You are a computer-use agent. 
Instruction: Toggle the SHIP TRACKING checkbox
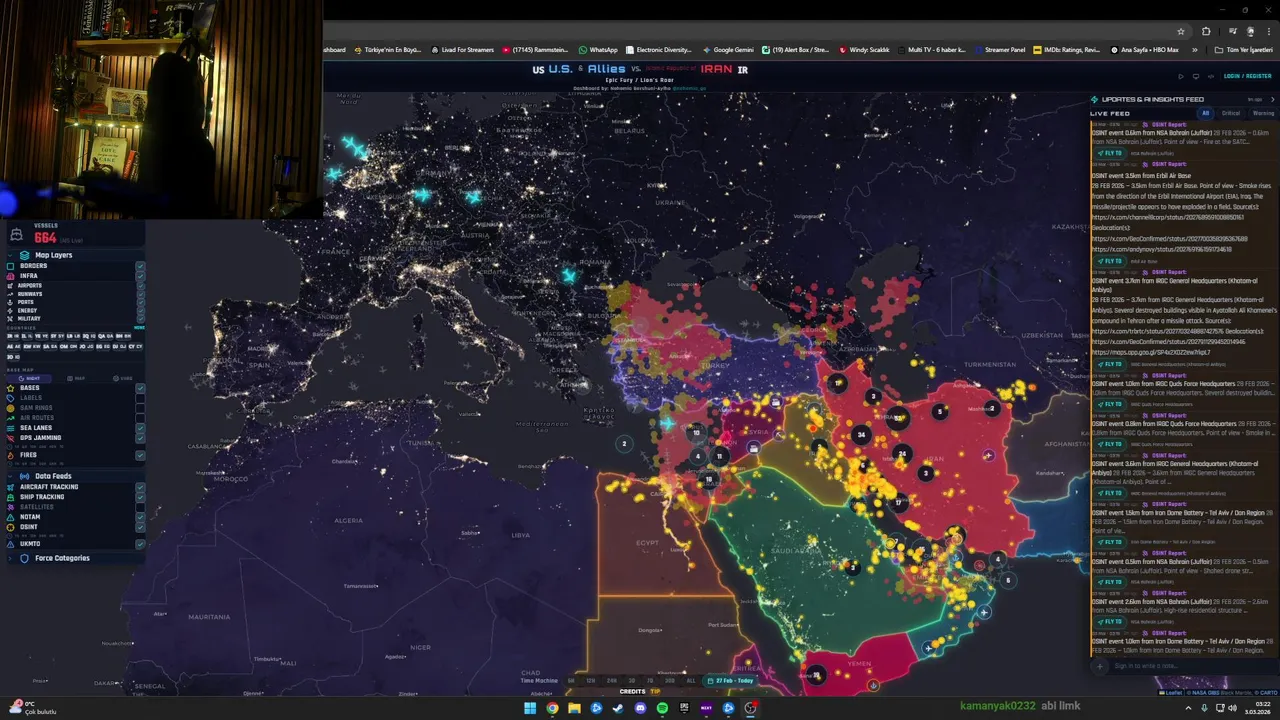(140, 497)
